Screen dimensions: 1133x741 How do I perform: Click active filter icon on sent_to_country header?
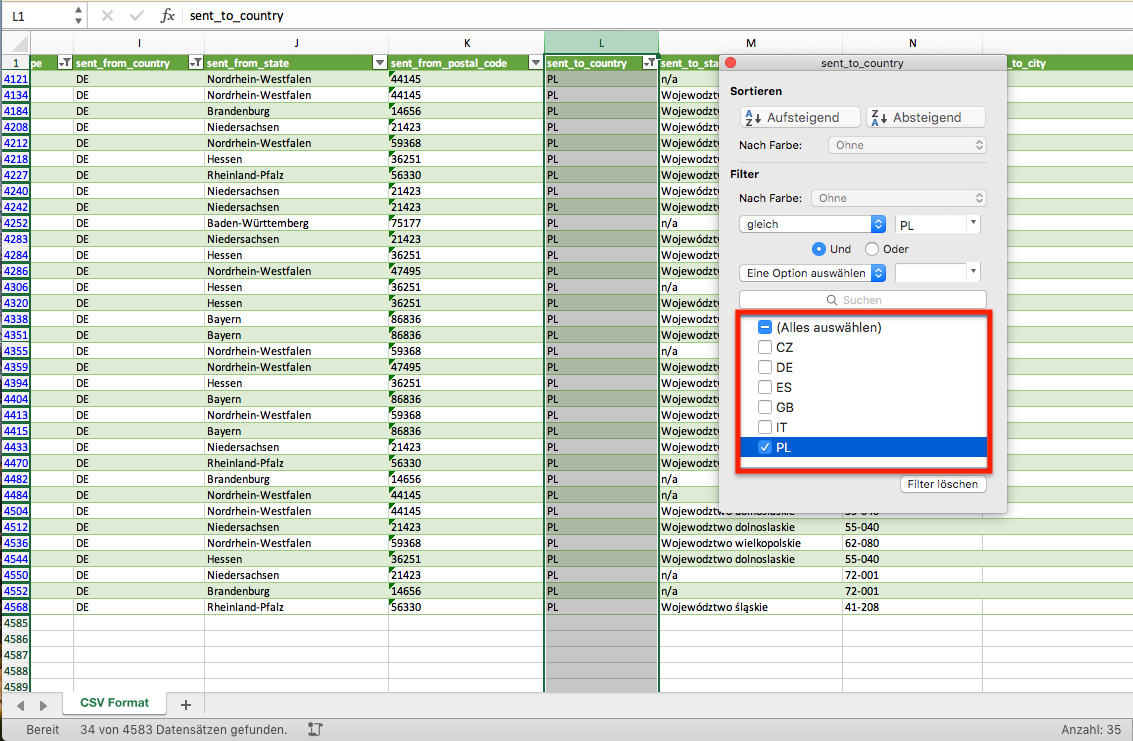tap(650, 63)
